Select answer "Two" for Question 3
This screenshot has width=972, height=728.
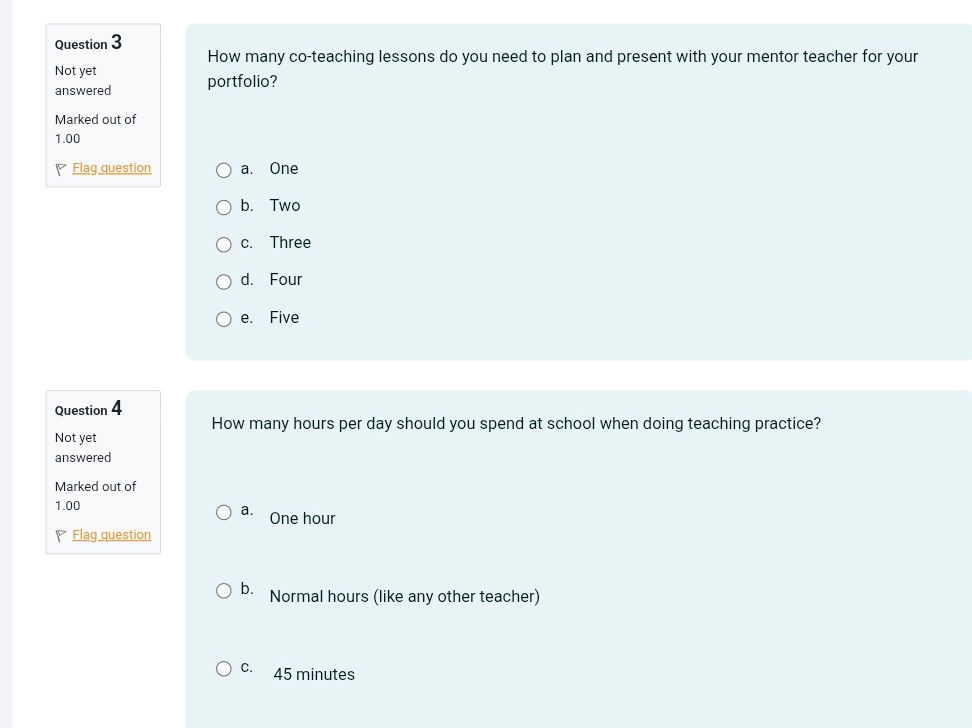tap(223, 206)
